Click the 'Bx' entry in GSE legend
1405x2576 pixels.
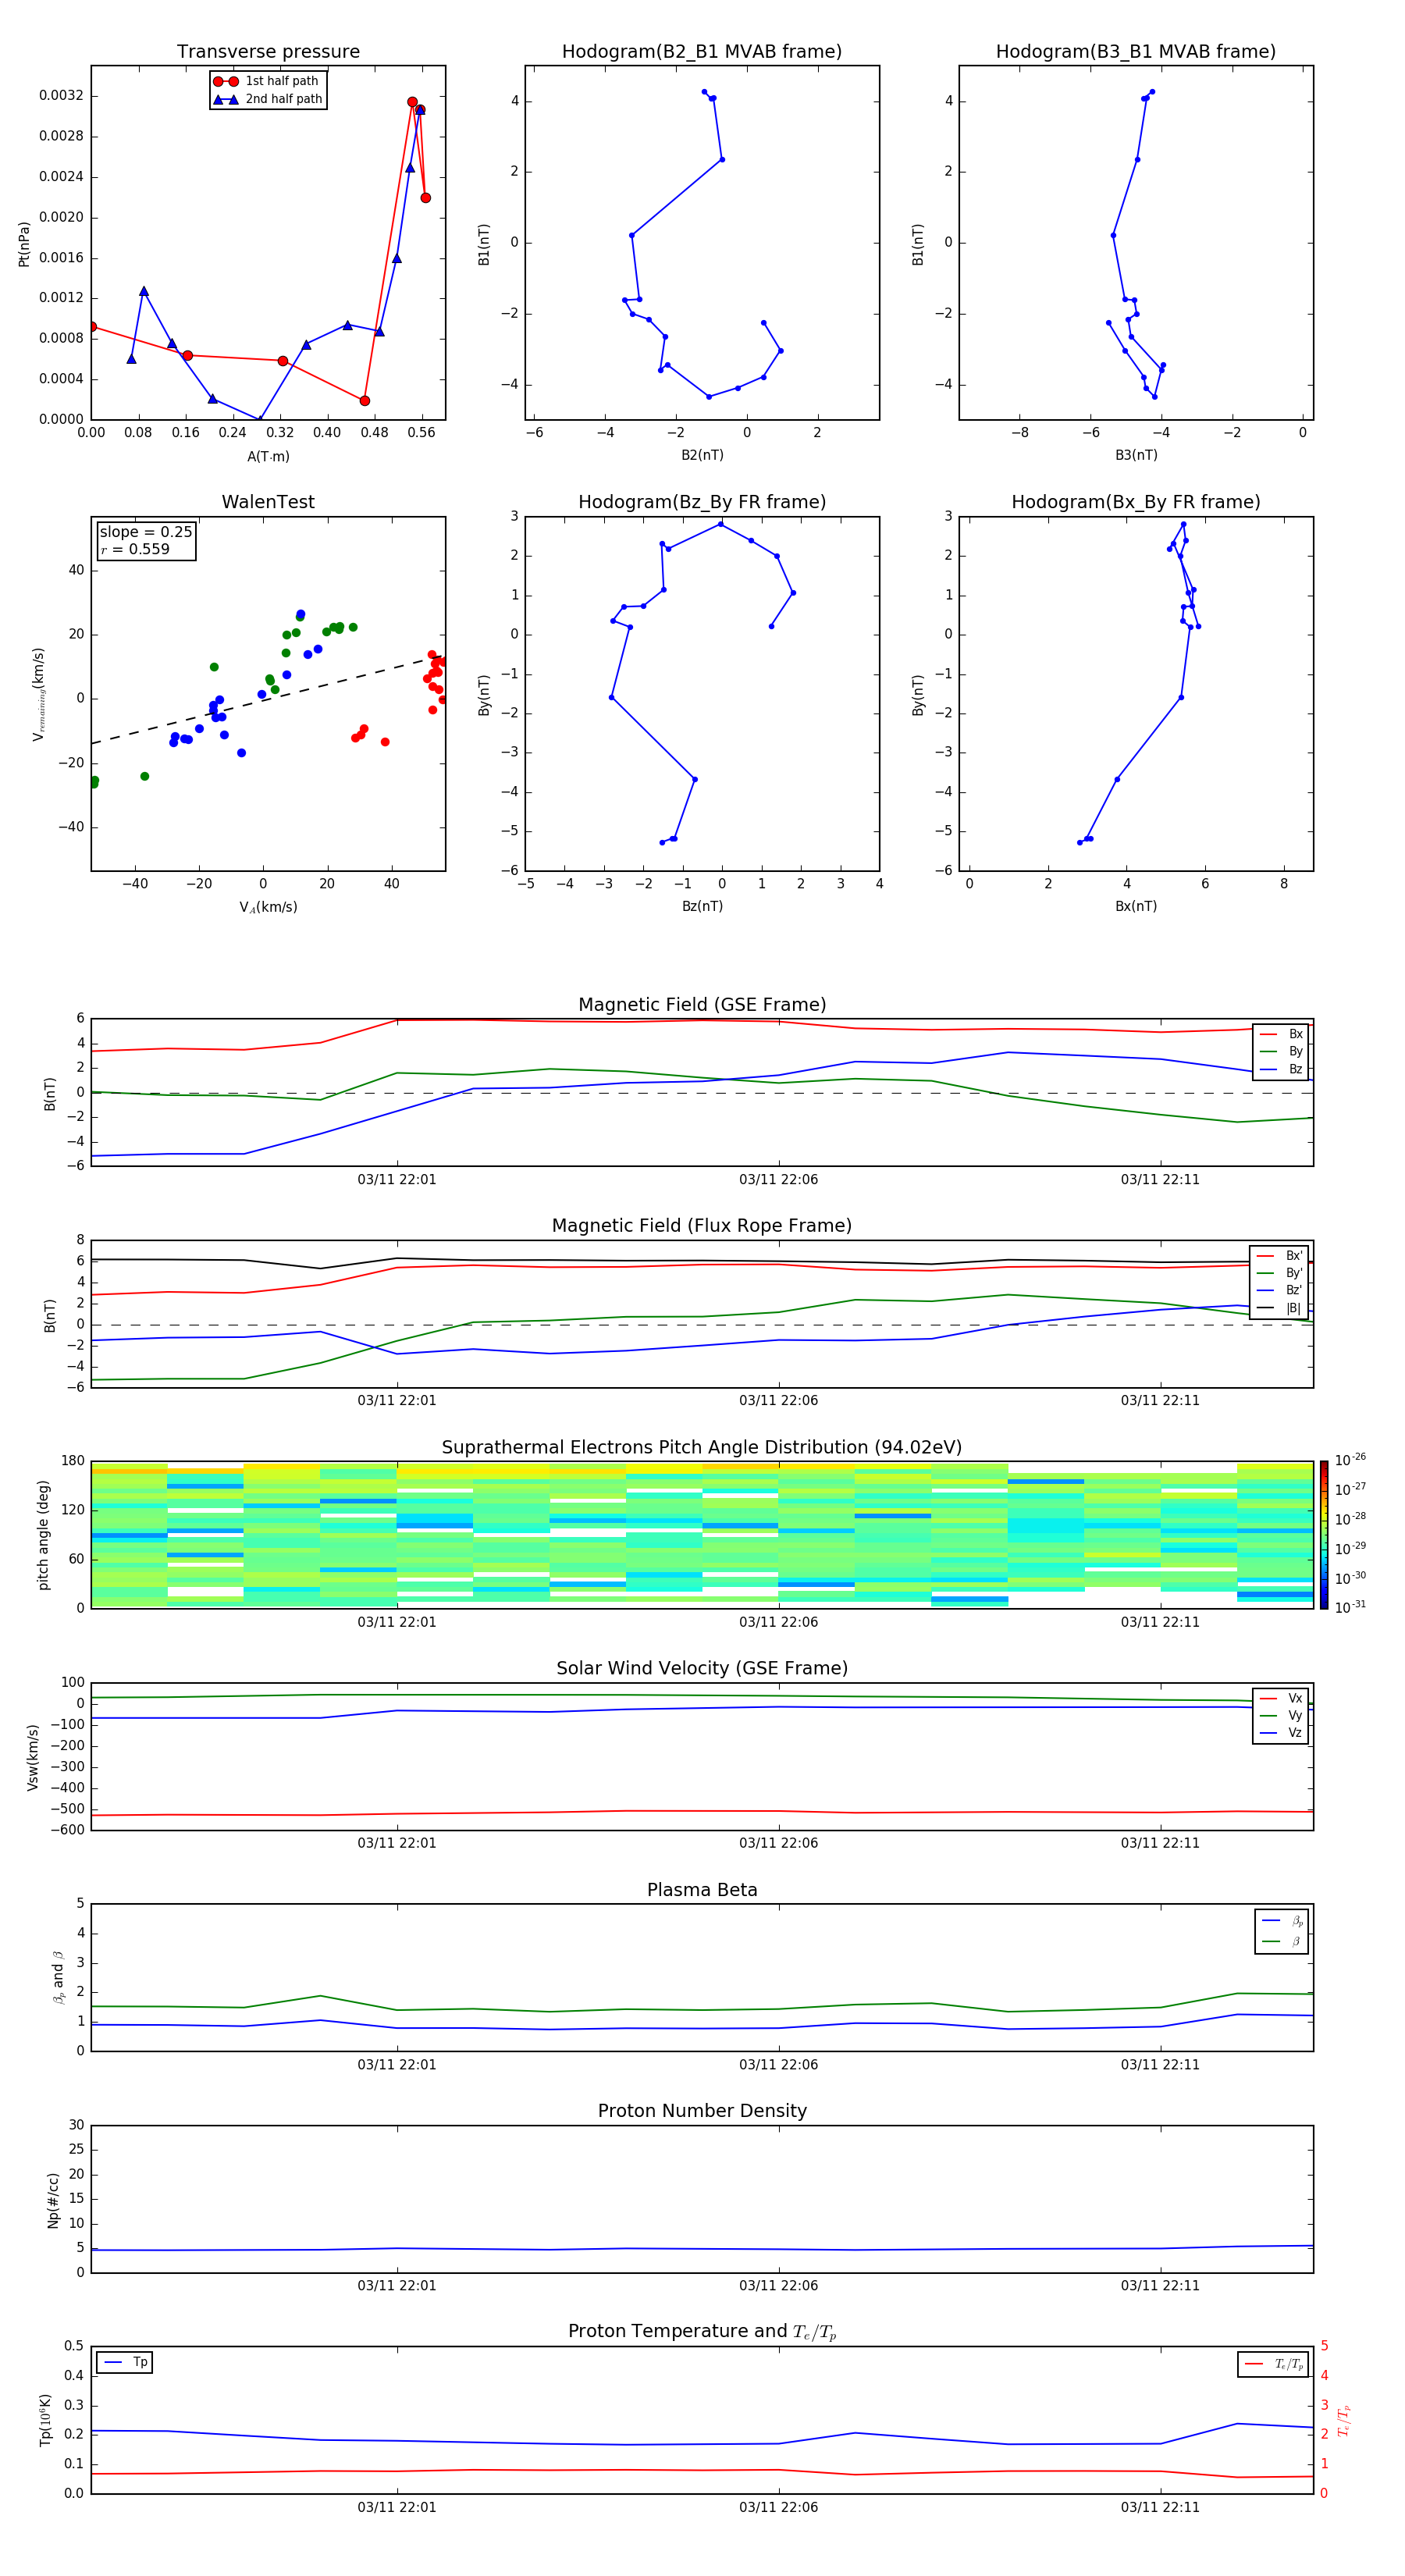coord(1281,1034)
